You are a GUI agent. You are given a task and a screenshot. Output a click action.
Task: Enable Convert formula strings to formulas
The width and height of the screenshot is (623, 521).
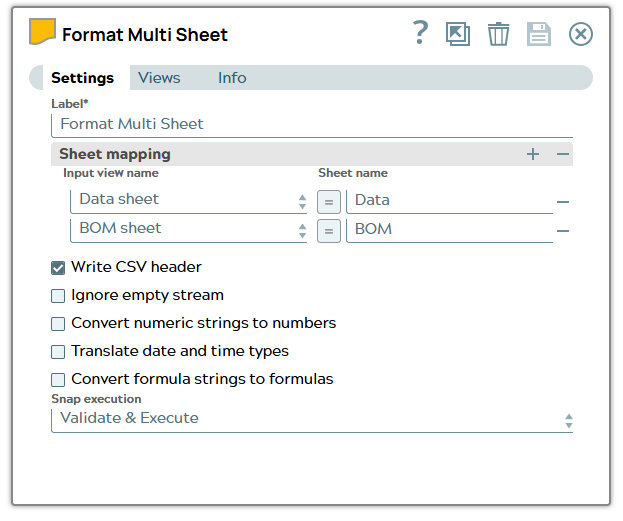point(58,380)
